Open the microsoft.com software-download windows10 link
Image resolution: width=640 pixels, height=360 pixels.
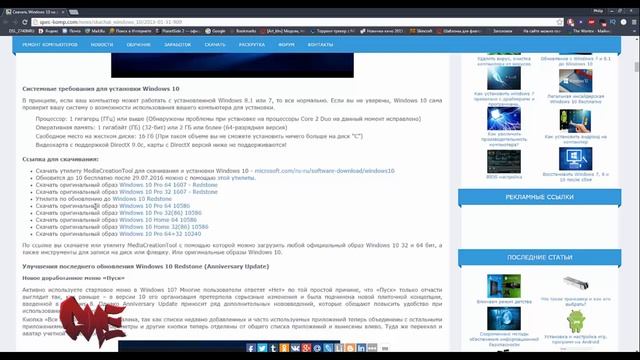pos(324,171)
